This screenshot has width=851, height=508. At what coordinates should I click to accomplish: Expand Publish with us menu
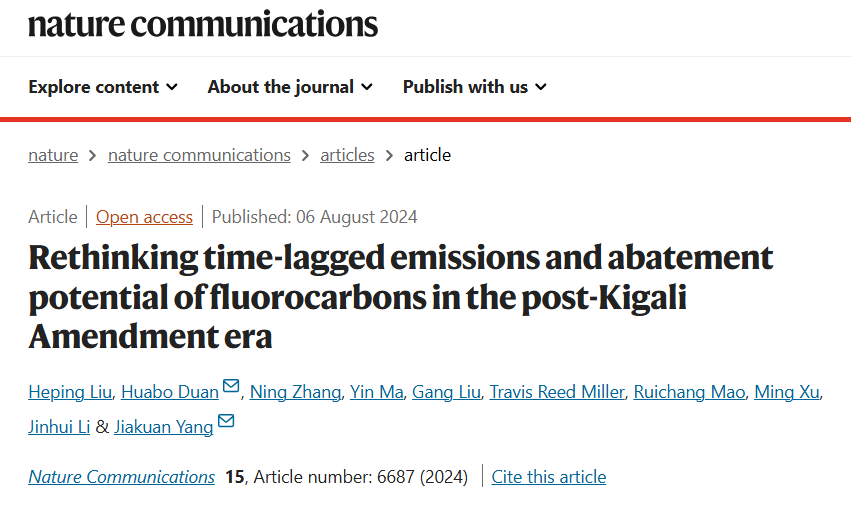point(475,87)
